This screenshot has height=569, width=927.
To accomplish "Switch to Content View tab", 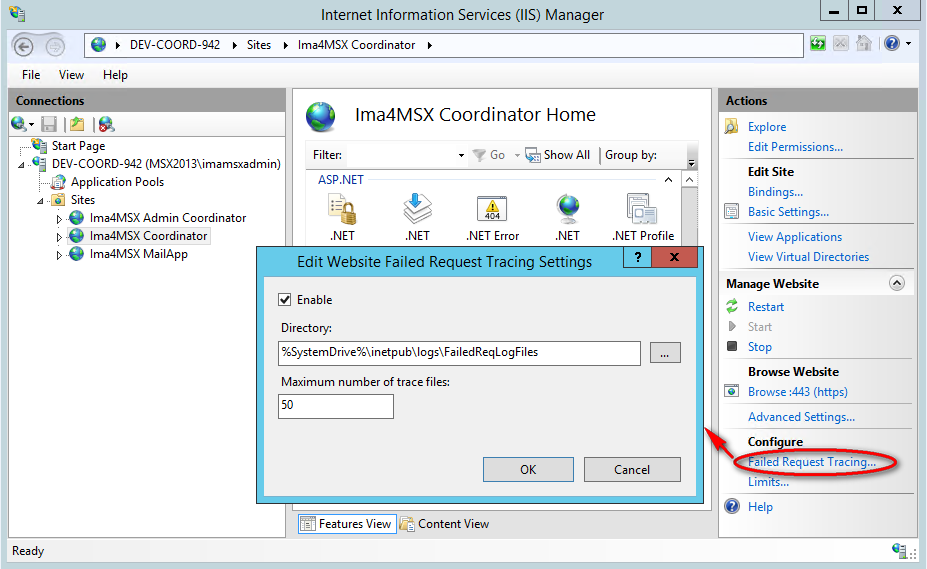I will pyautogui.click(x=445, y=523).
